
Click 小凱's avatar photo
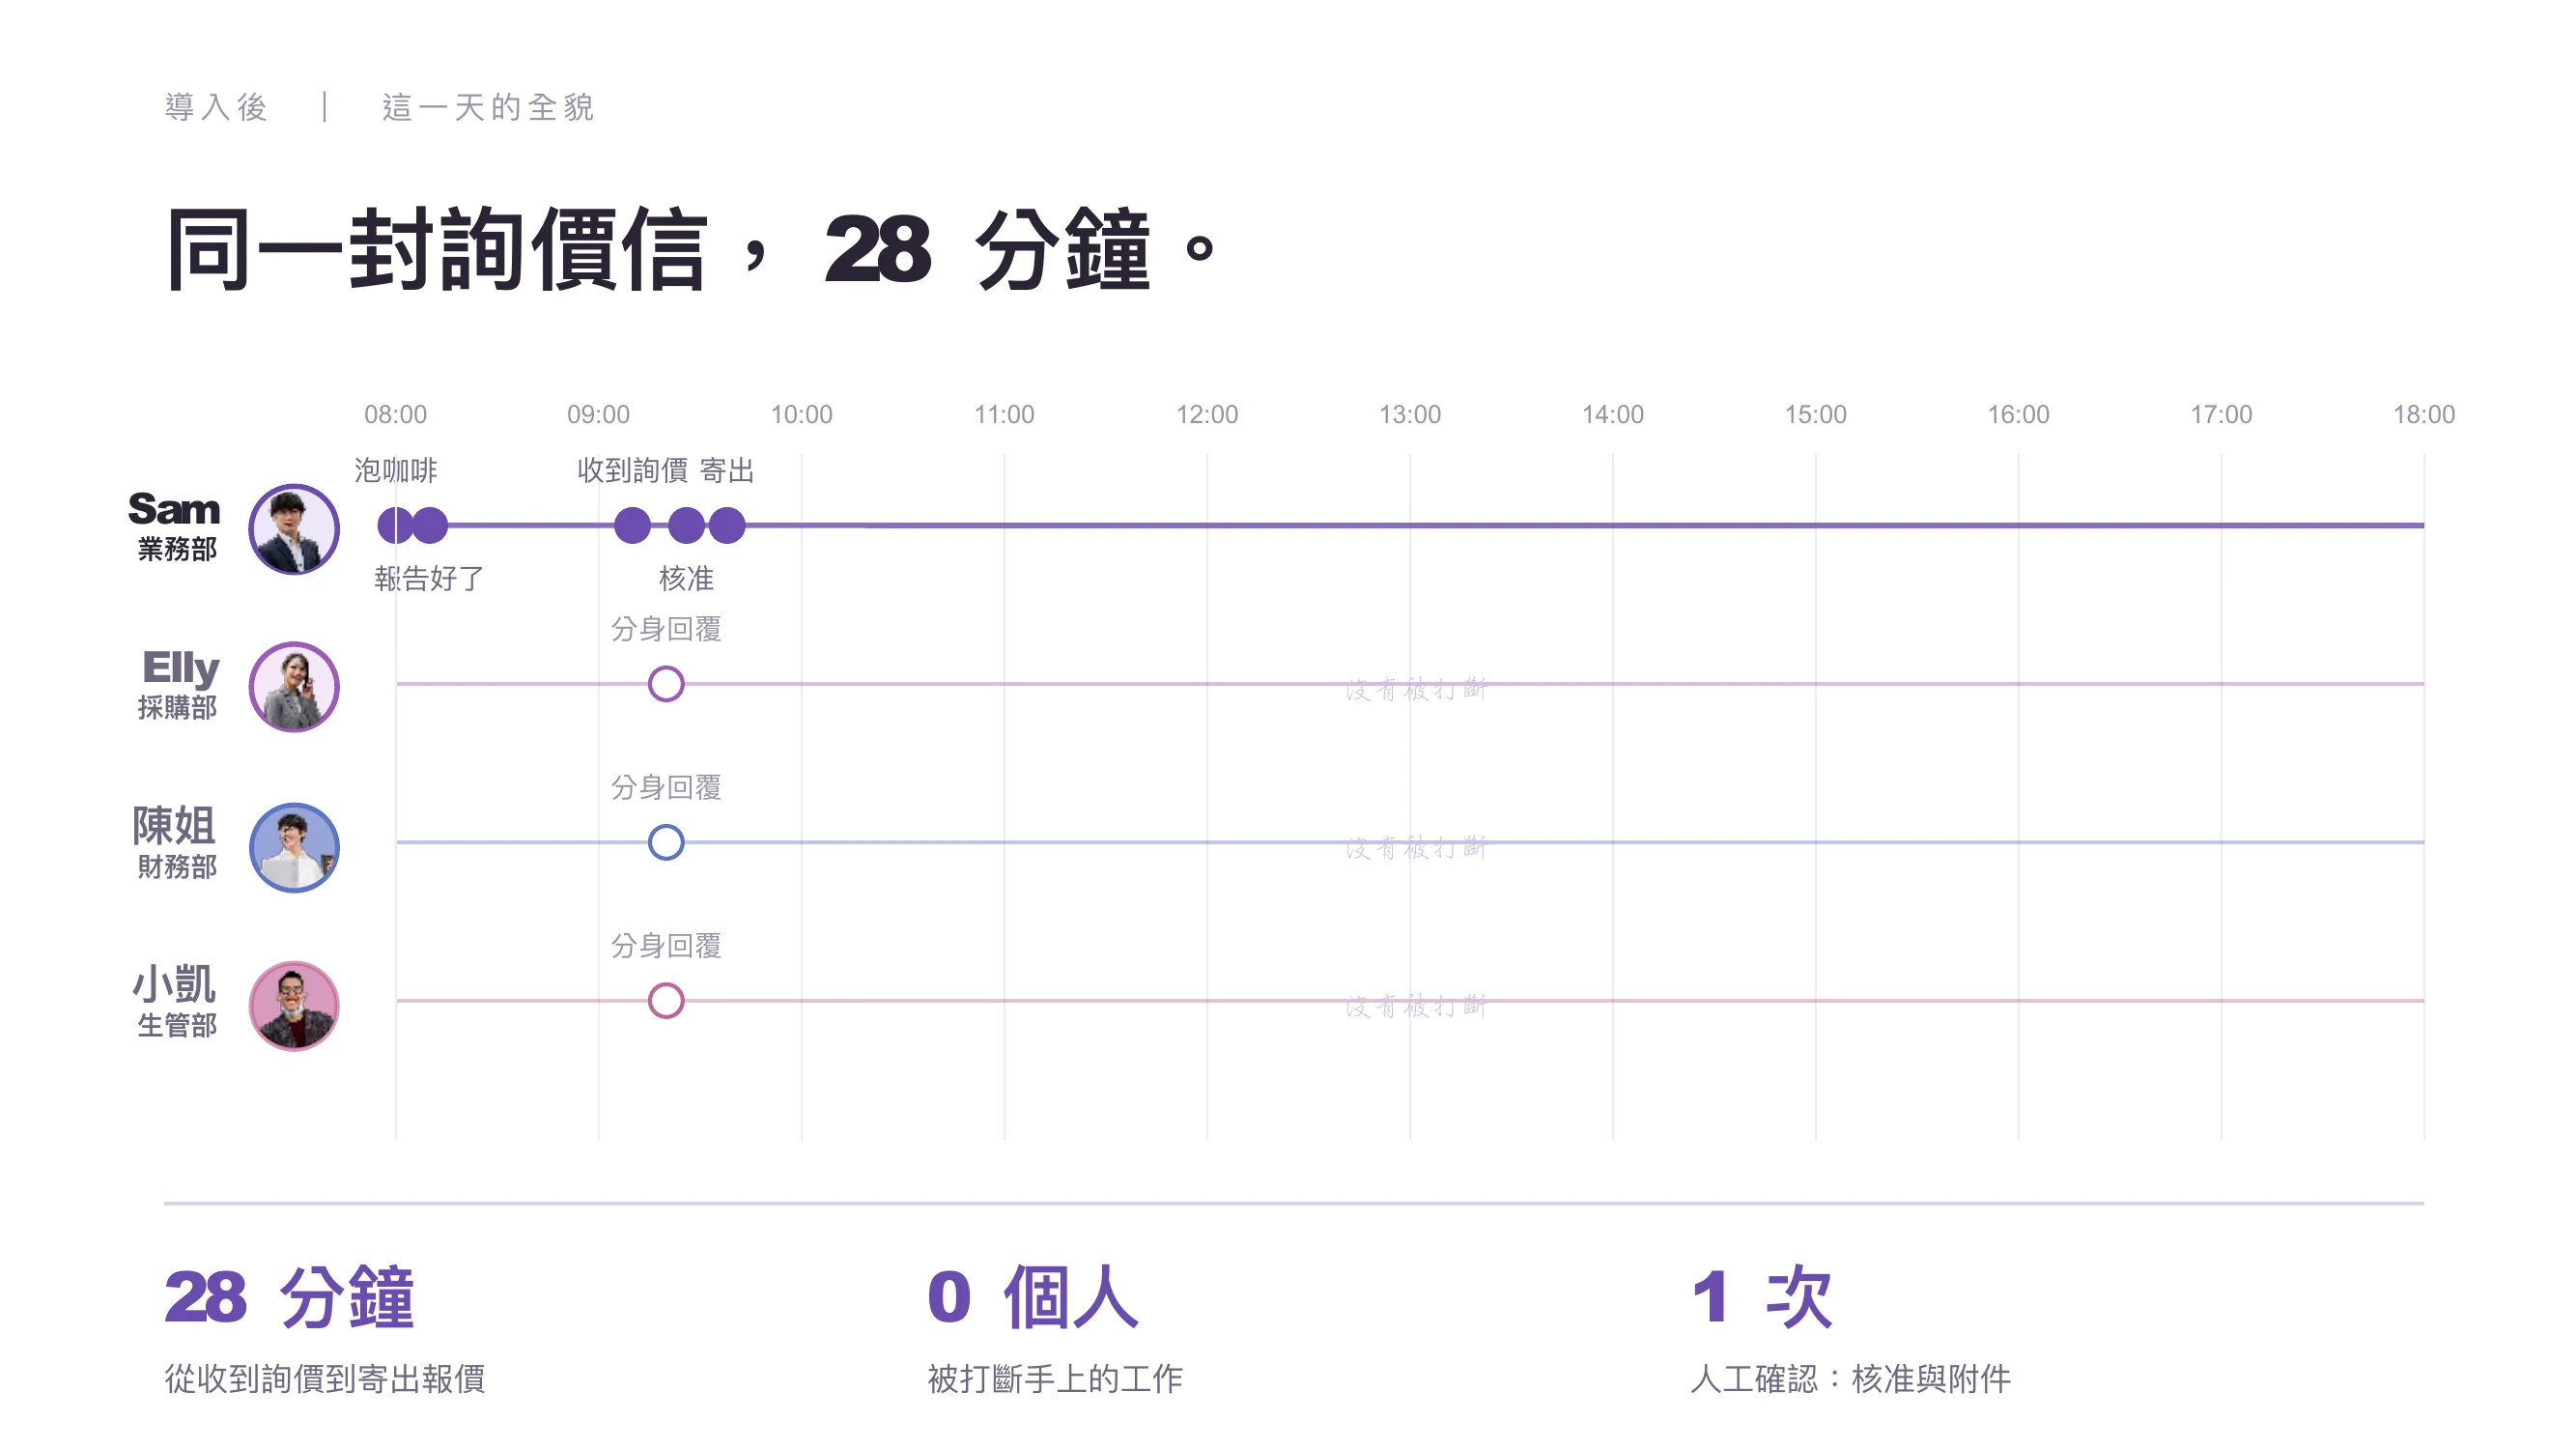tap(294, 1006)
